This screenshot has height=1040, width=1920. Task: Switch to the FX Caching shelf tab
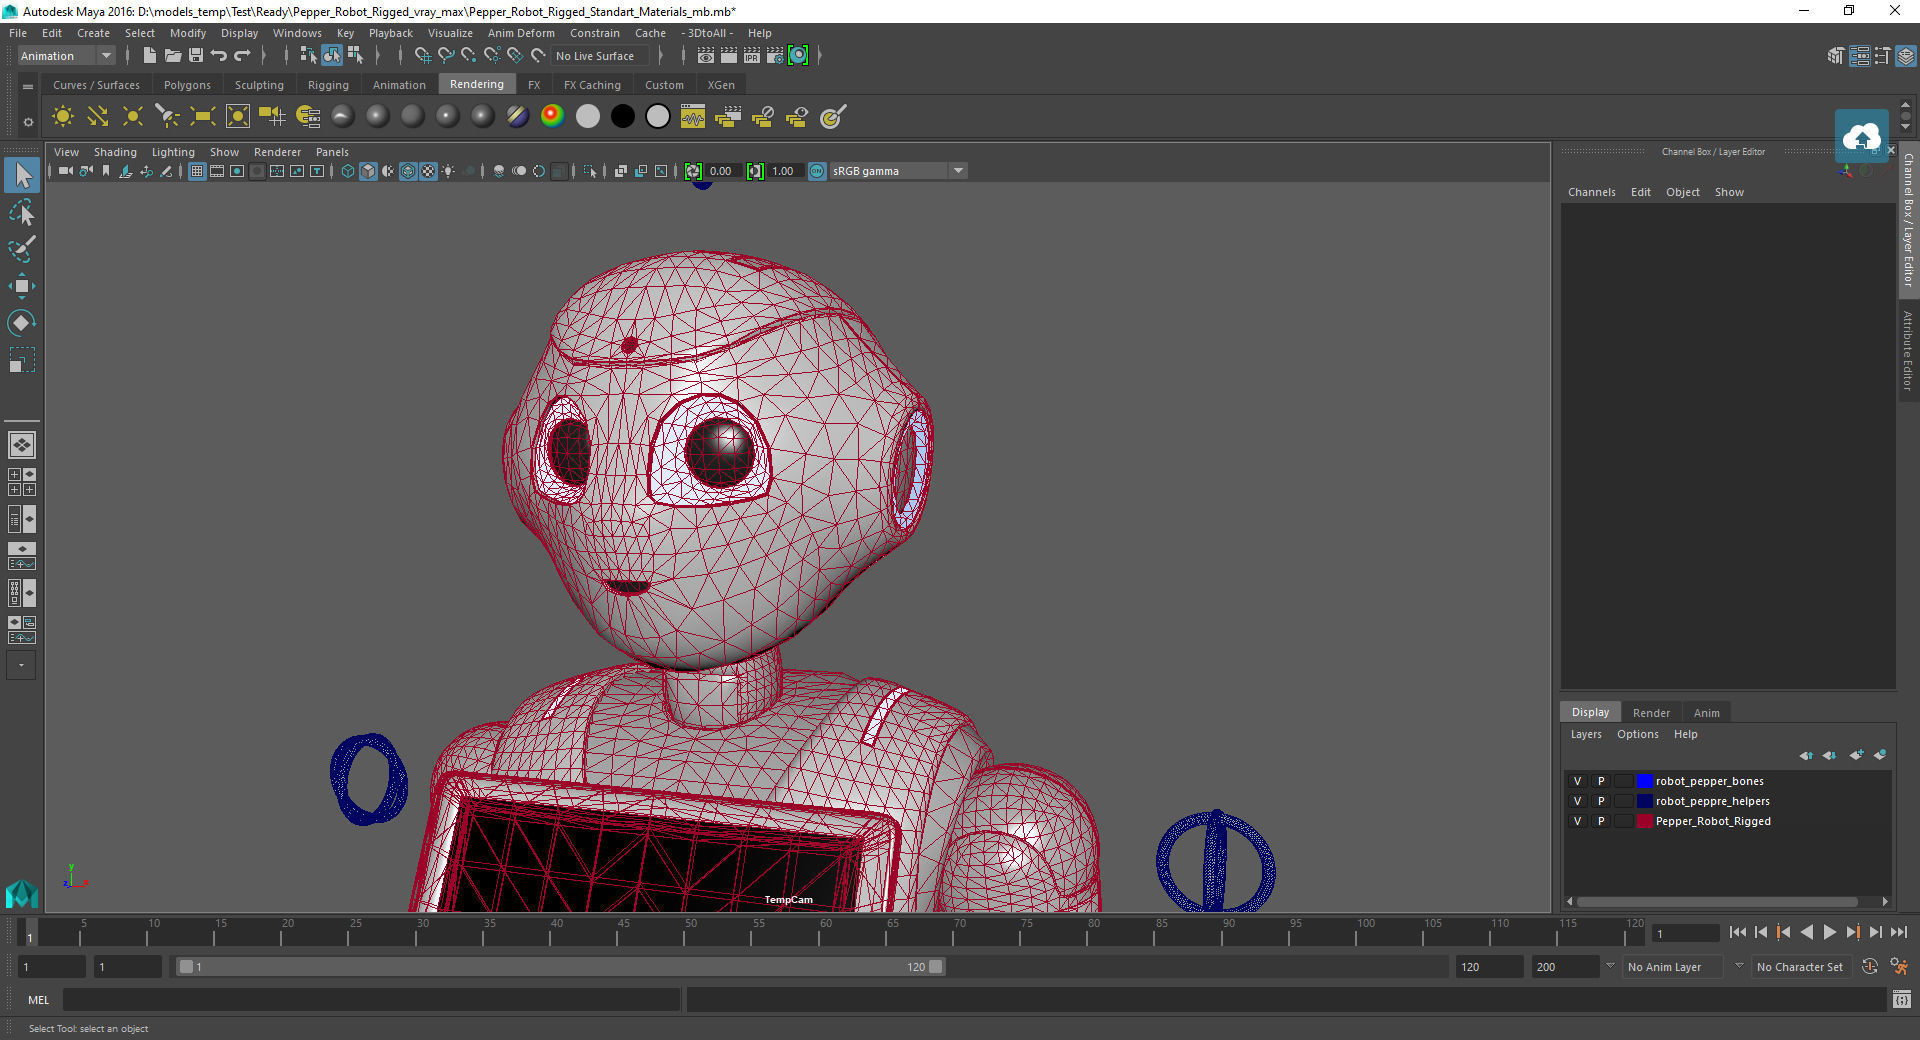[592, 85]
